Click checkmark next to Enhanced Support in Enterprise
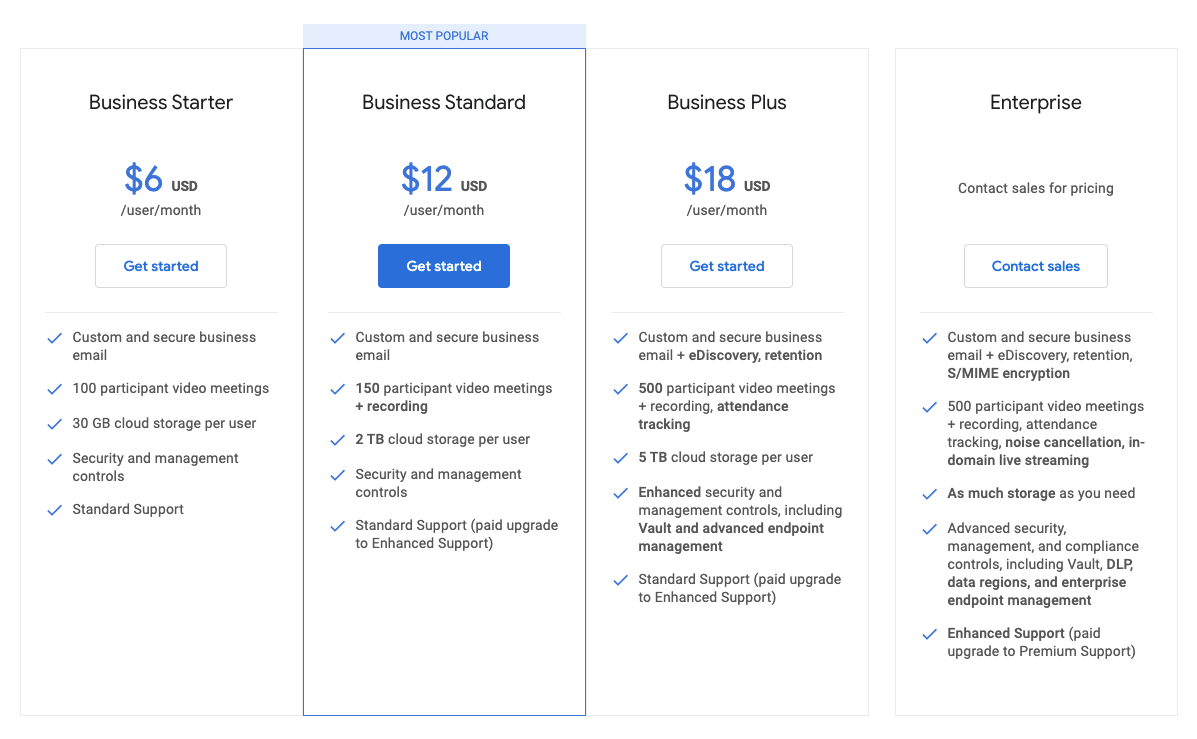The width and height of the screenshot is (1197, 739). coord(931,634)
